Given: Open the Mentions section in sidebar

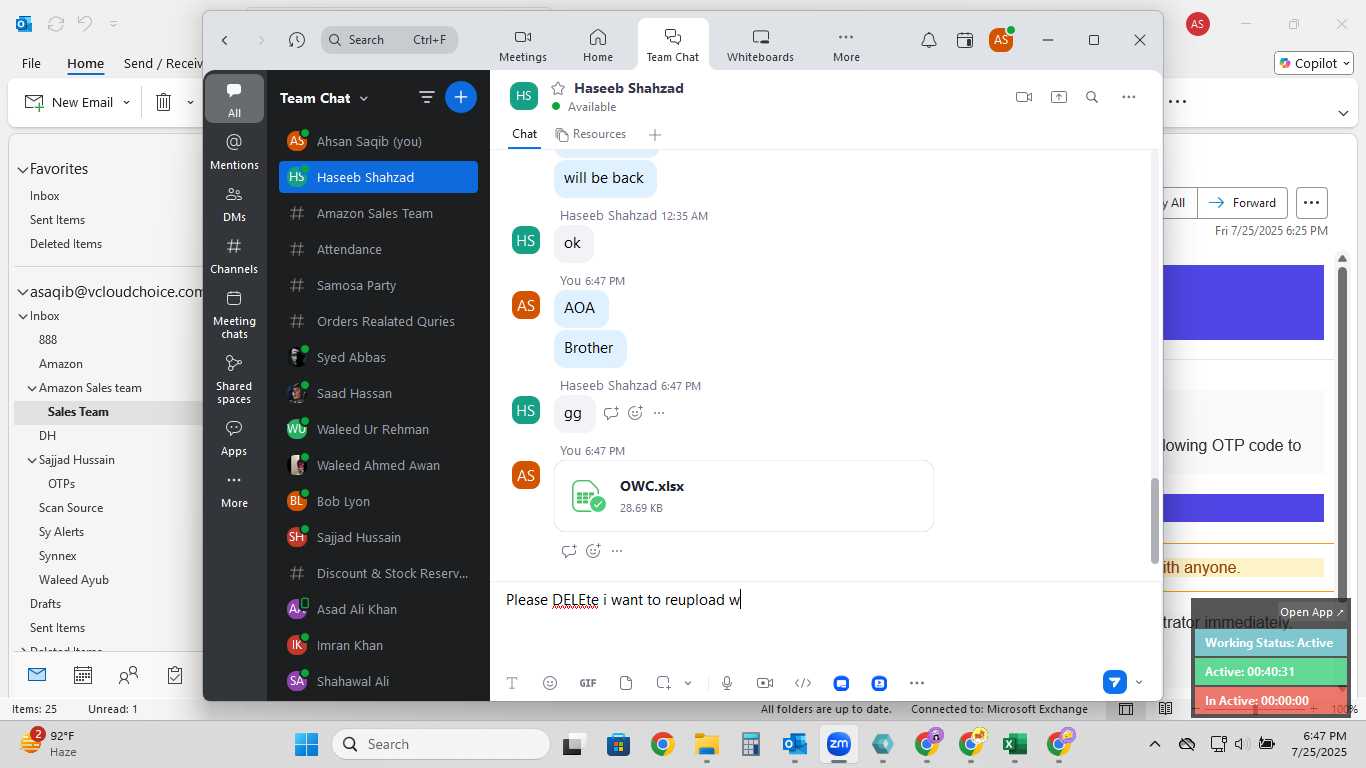Looking at the screenshot, I should point(234,152).
